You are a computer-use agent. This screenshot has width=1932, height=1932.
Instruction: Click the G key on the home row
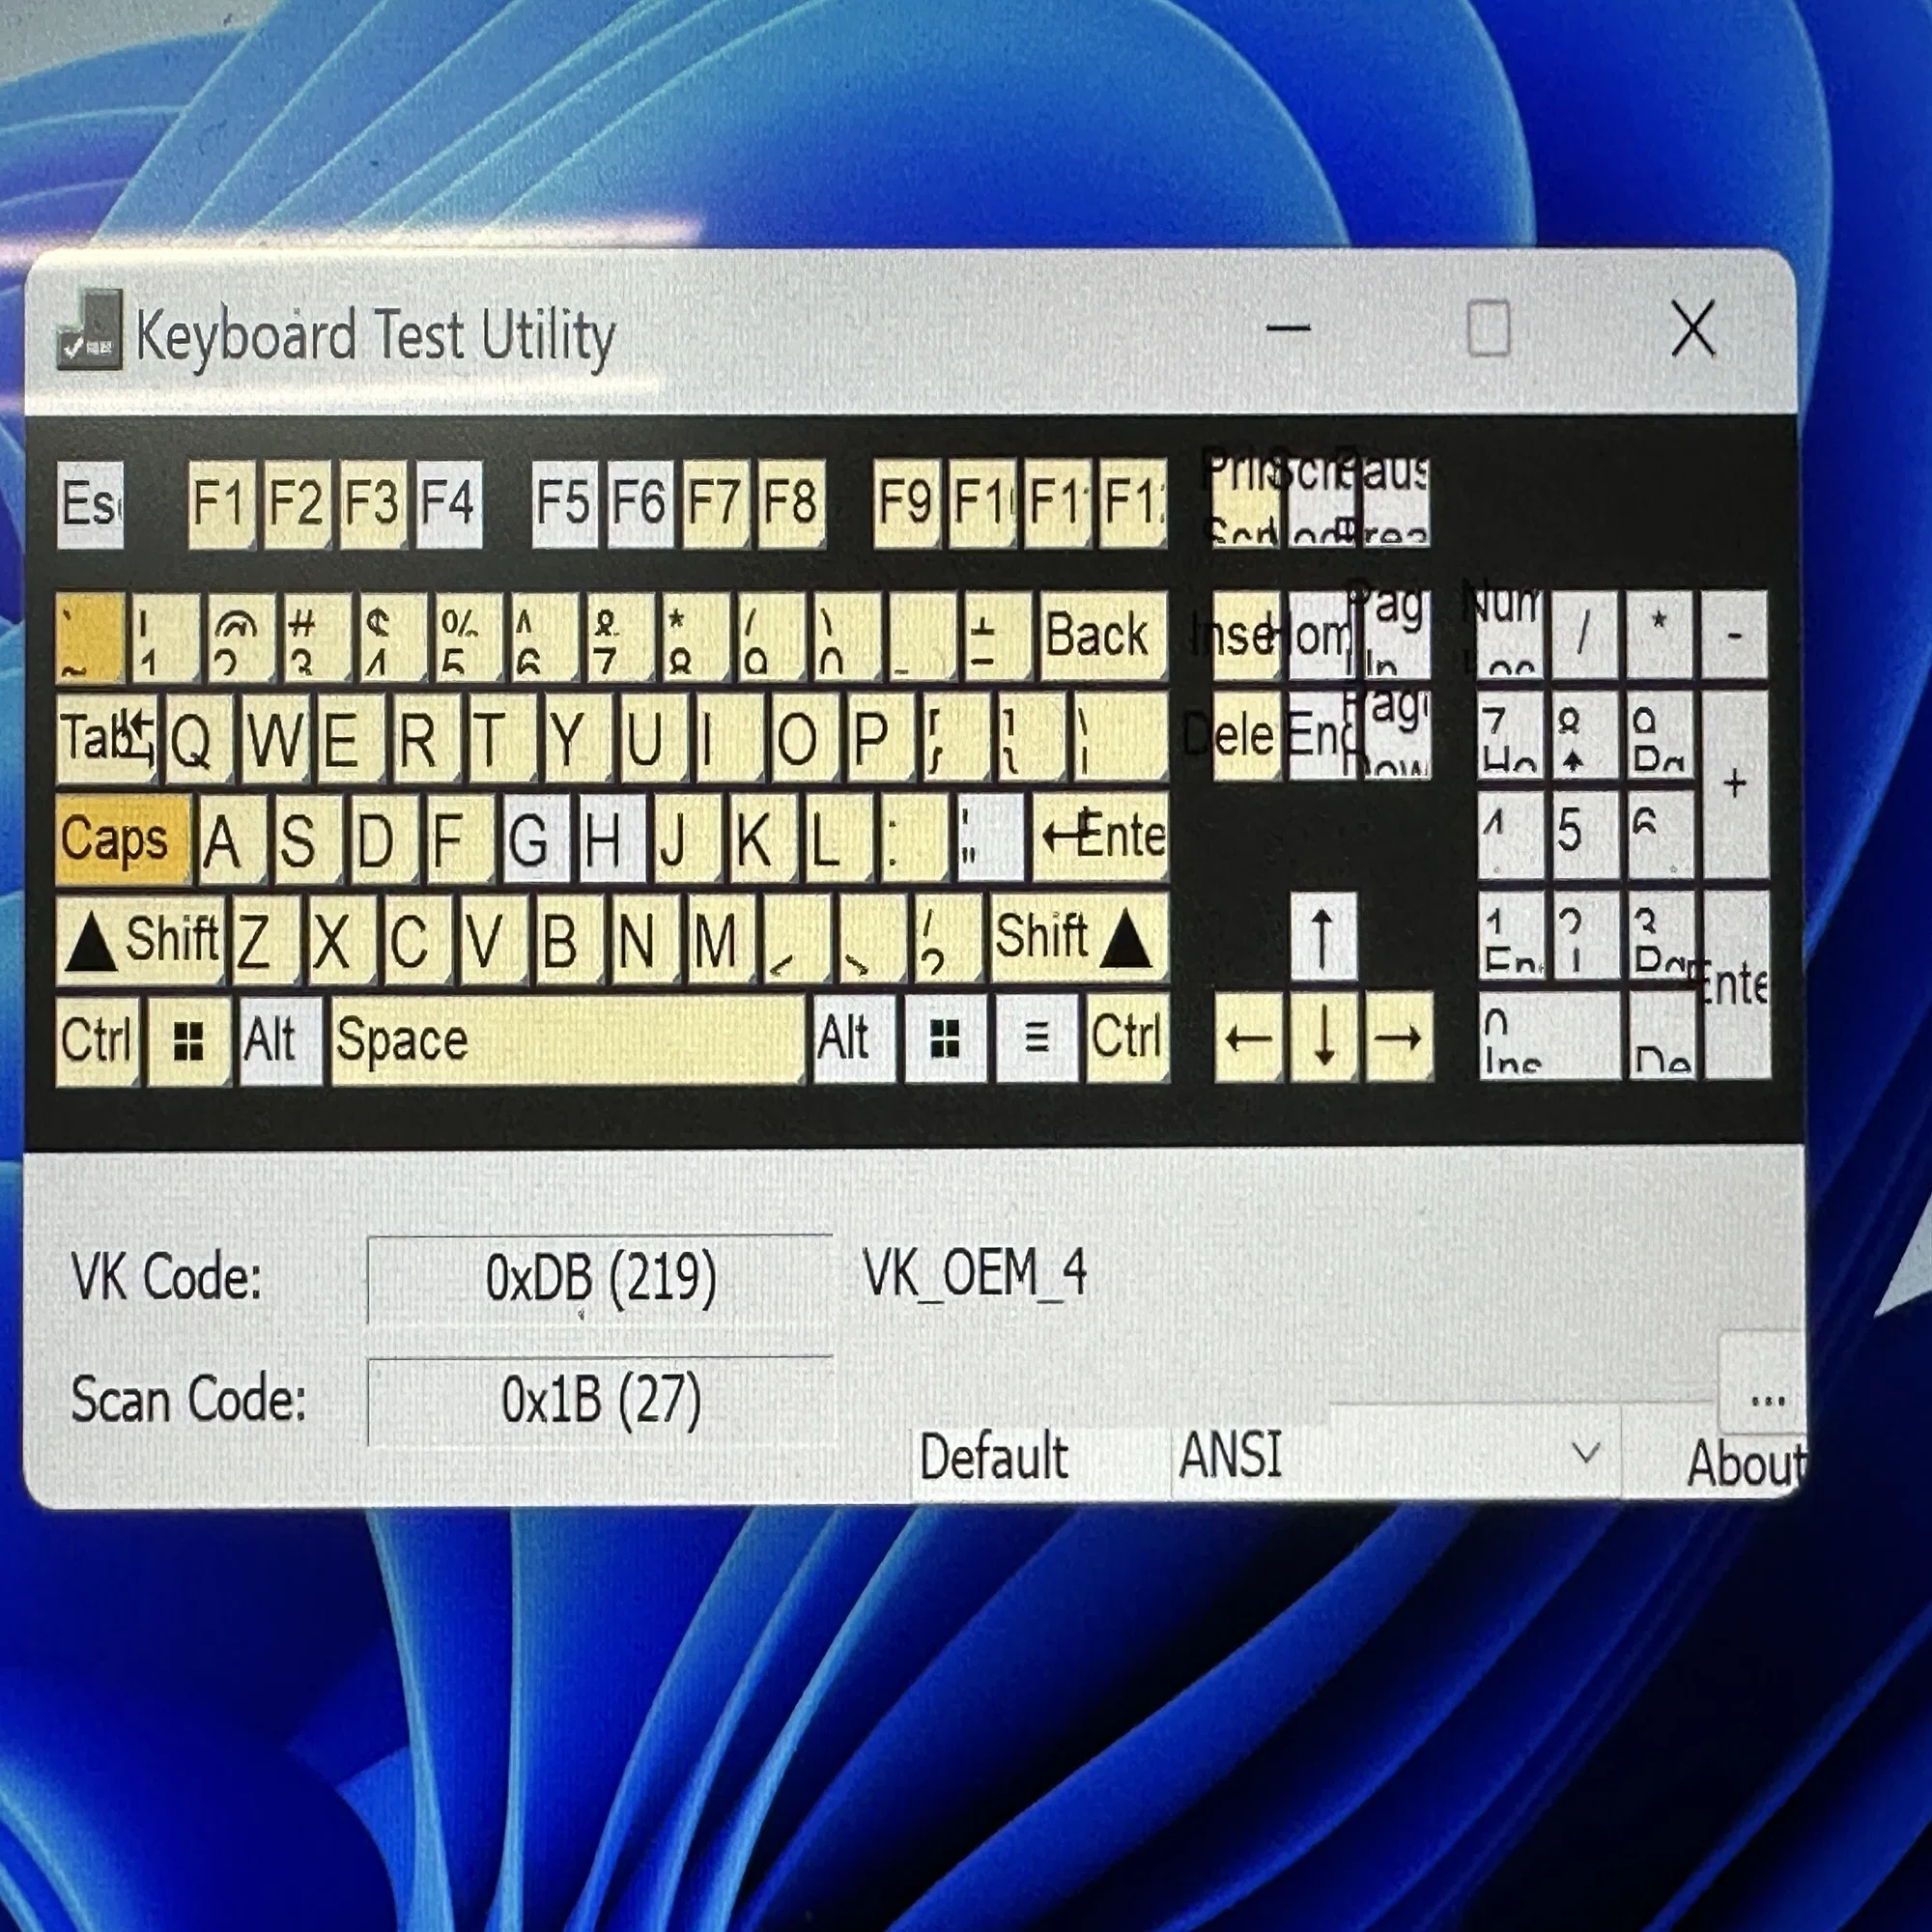tap(536, 839)
